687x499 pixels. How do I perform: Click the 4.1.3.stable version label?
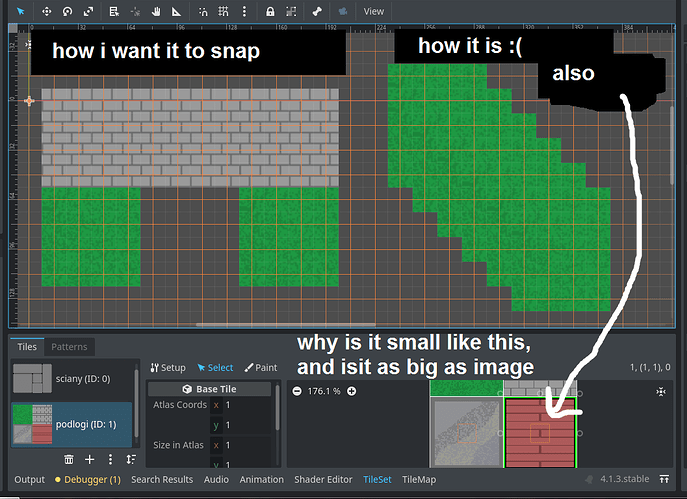coord(624,479)
